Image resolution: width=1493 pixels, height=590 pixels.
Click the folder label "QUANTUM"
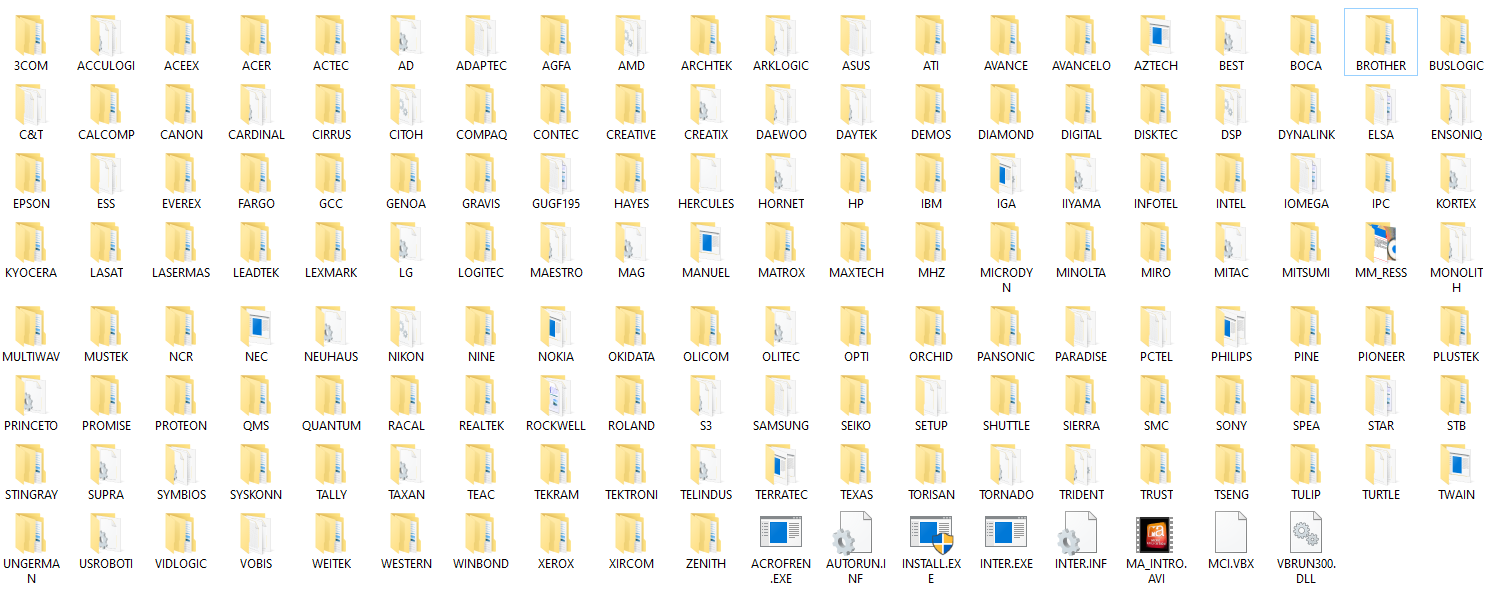click(x=331, y=426)
